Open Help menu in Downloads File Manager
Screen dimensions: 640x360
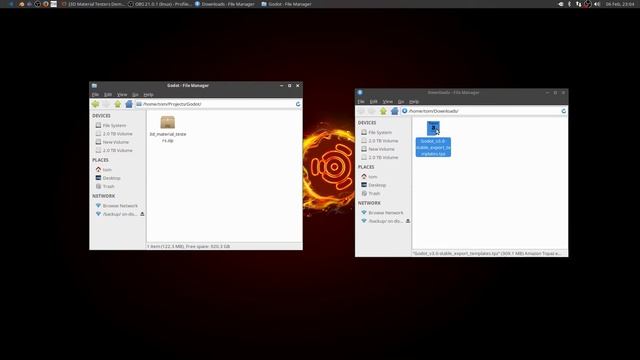tap(414, 102)
